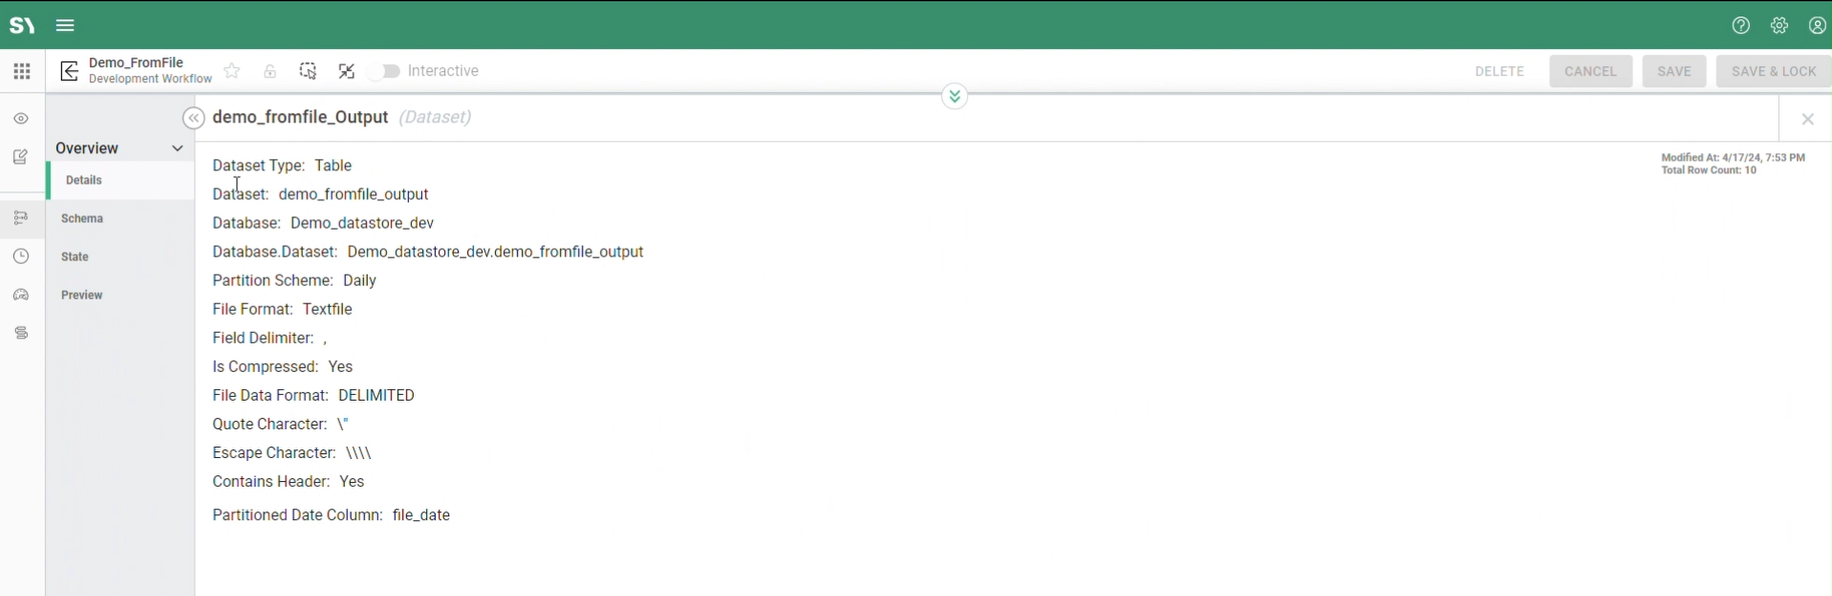Switch to the Schema tab

pyautogui.click(x=82, y=219)
